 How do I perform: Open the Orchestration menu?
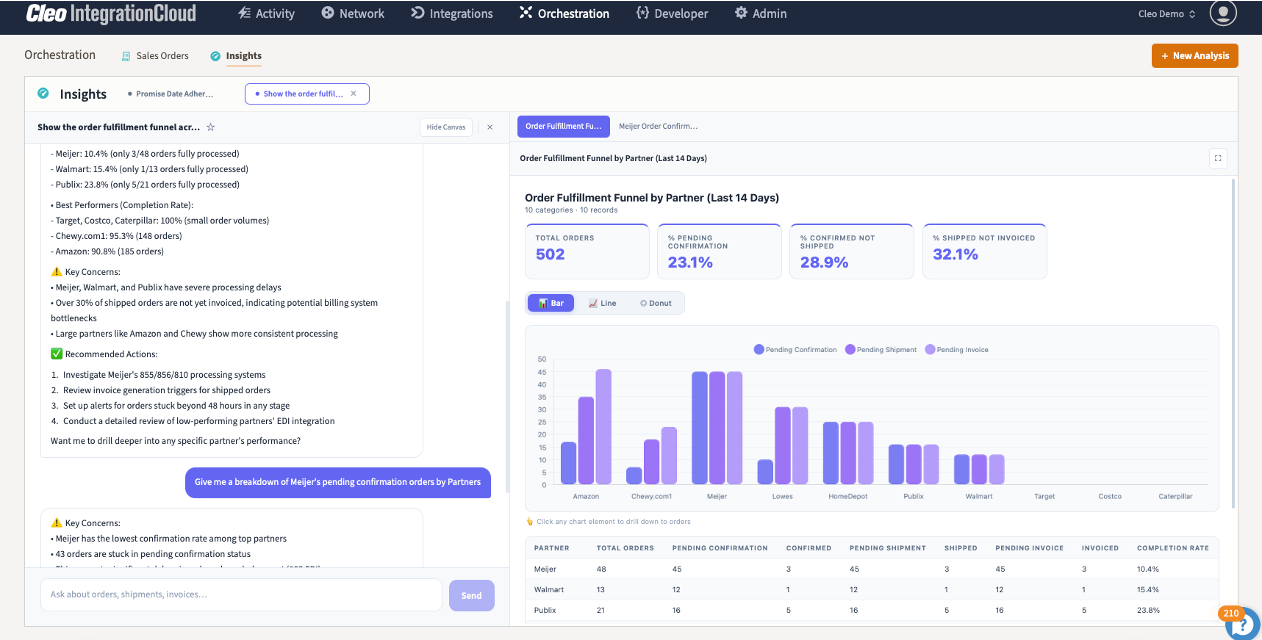coord(564,14)
